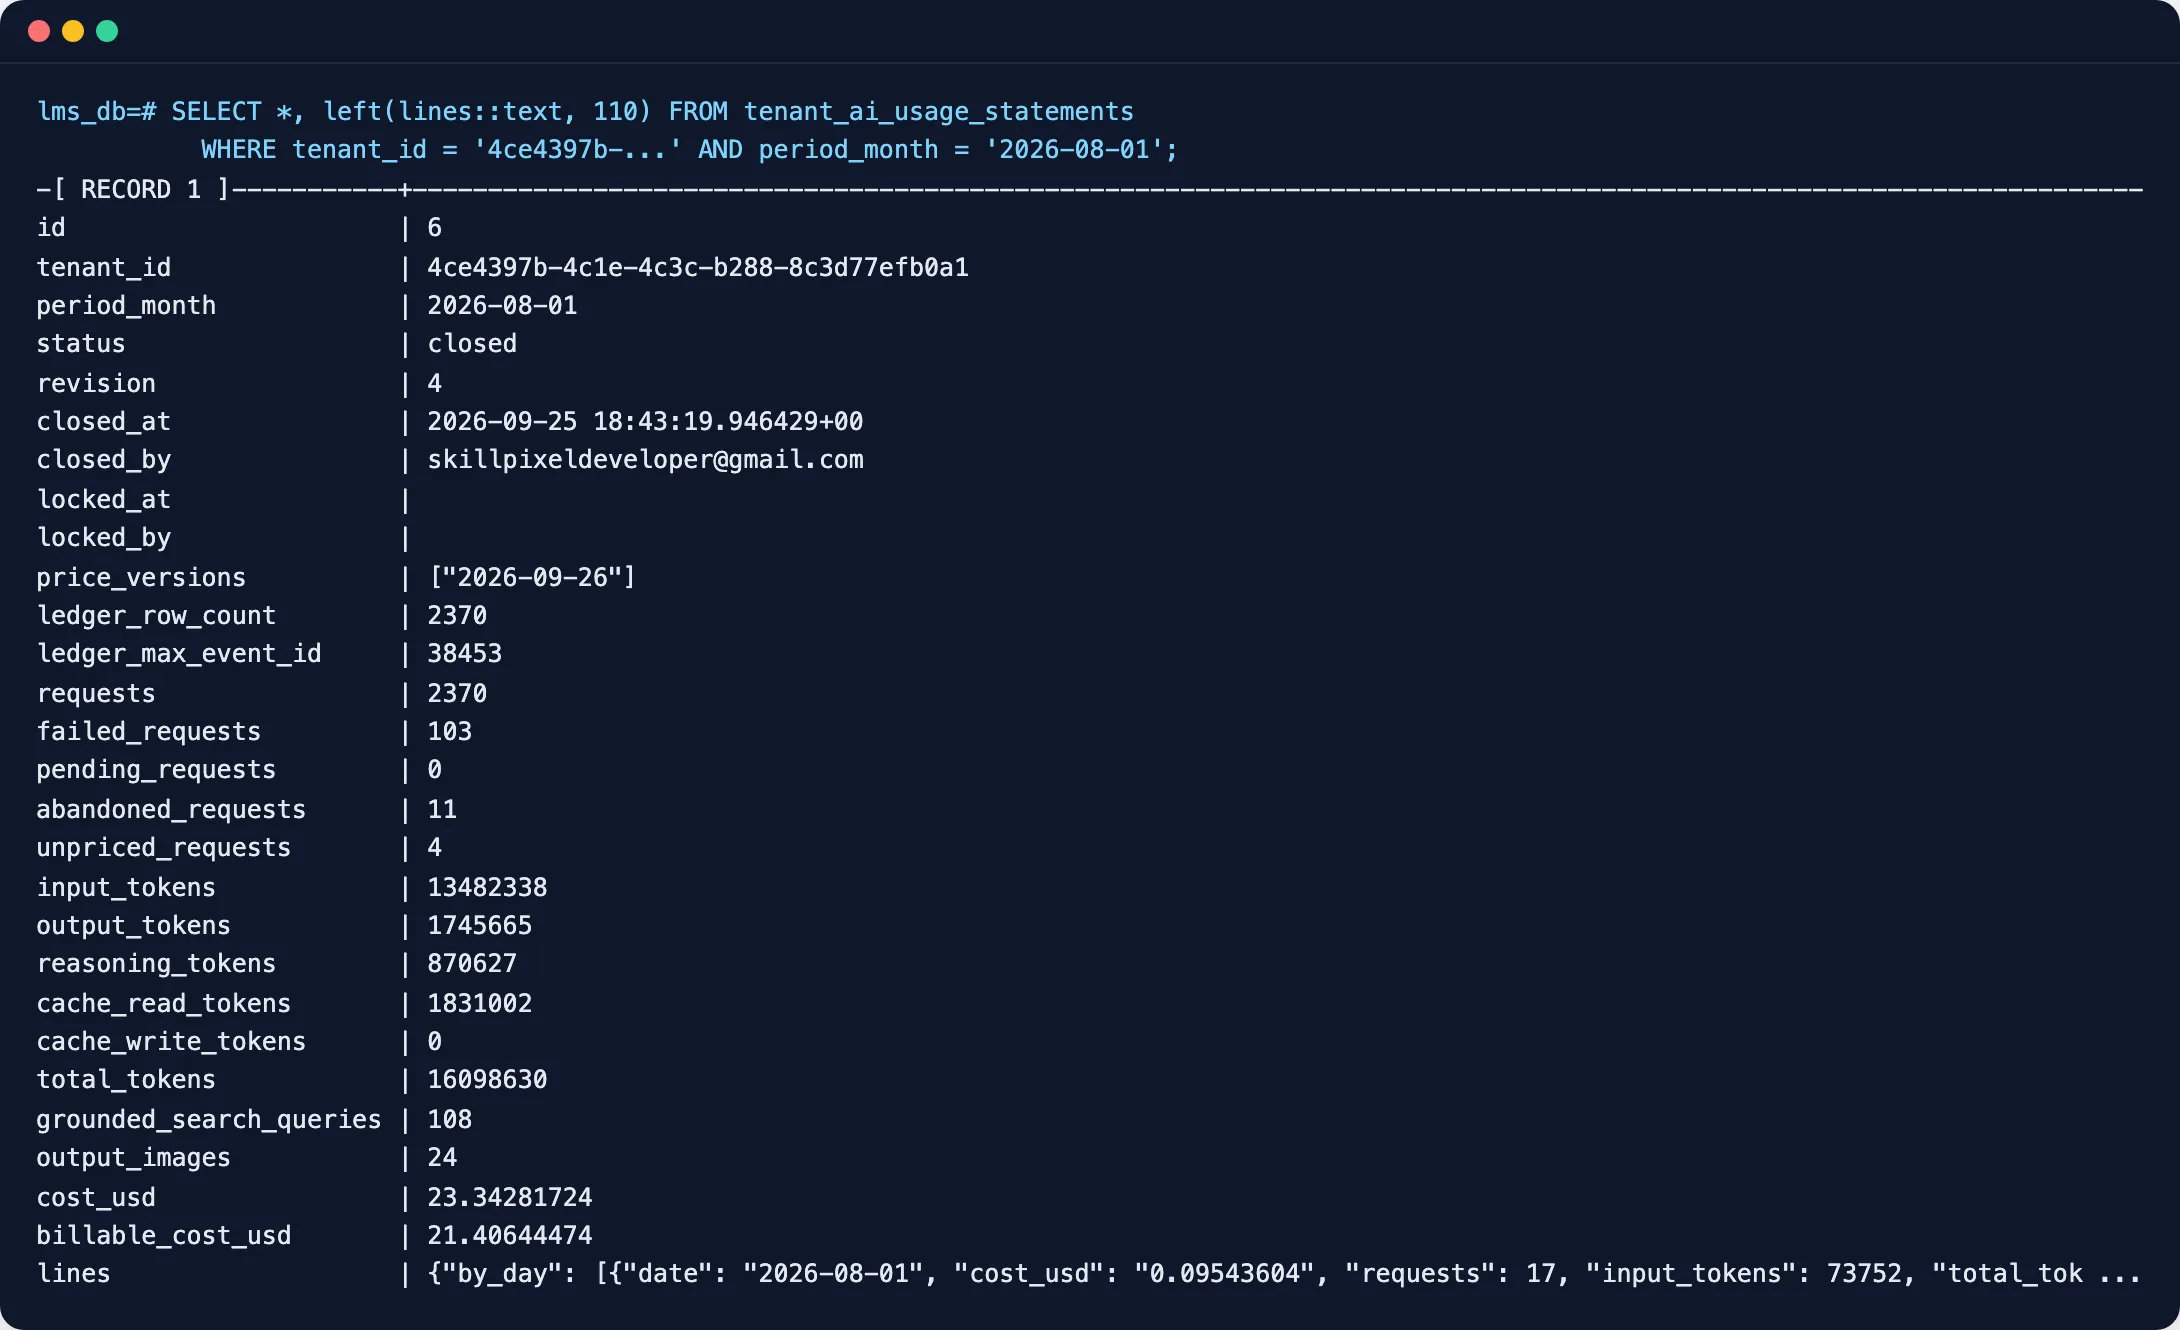The image size is (2180, 1330).
Task: Click the price_versions array value
Action: click(x=532, y=577)
